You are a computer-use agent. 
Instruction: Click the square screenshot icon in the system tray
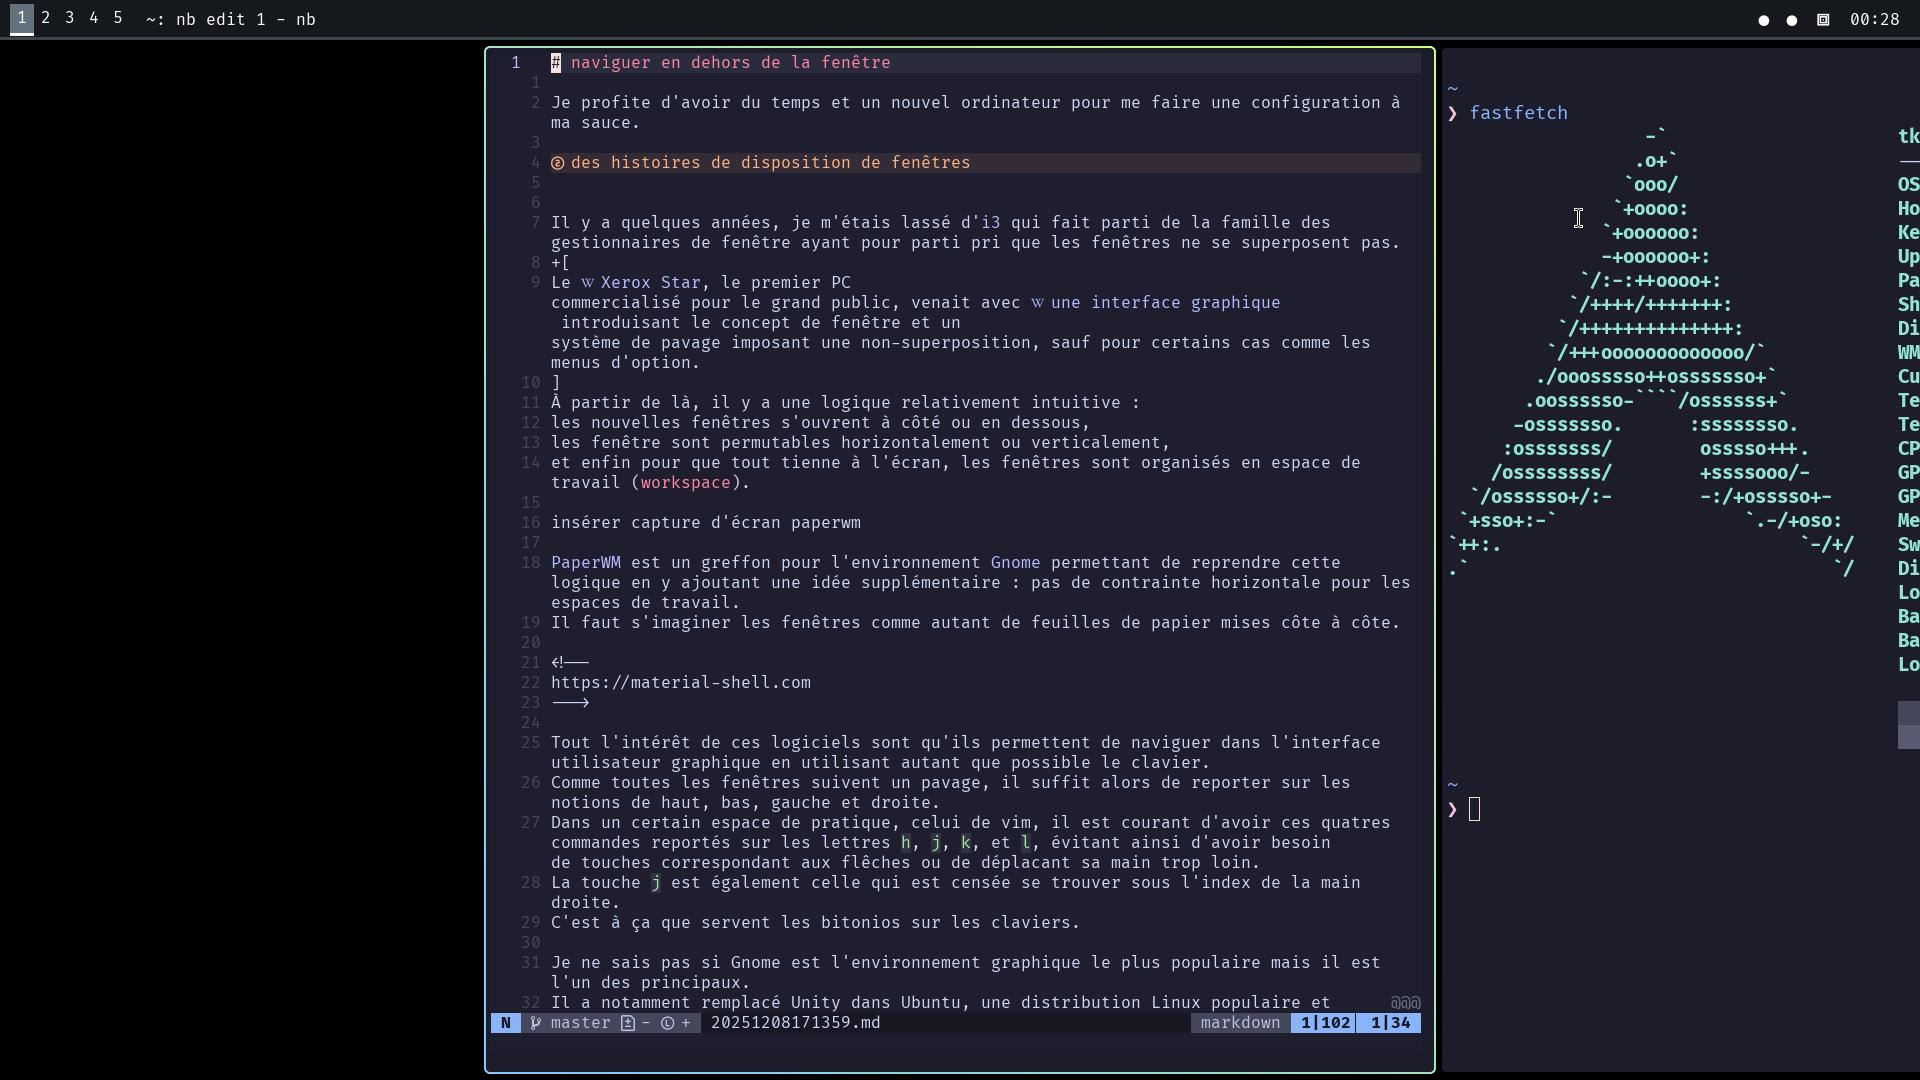(1823, 19)
